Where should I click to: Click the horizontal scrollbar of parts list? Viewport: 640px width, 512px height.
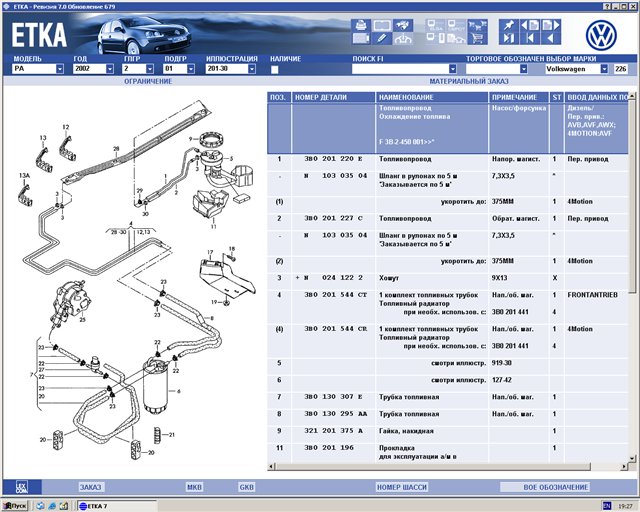click(448, 466)
